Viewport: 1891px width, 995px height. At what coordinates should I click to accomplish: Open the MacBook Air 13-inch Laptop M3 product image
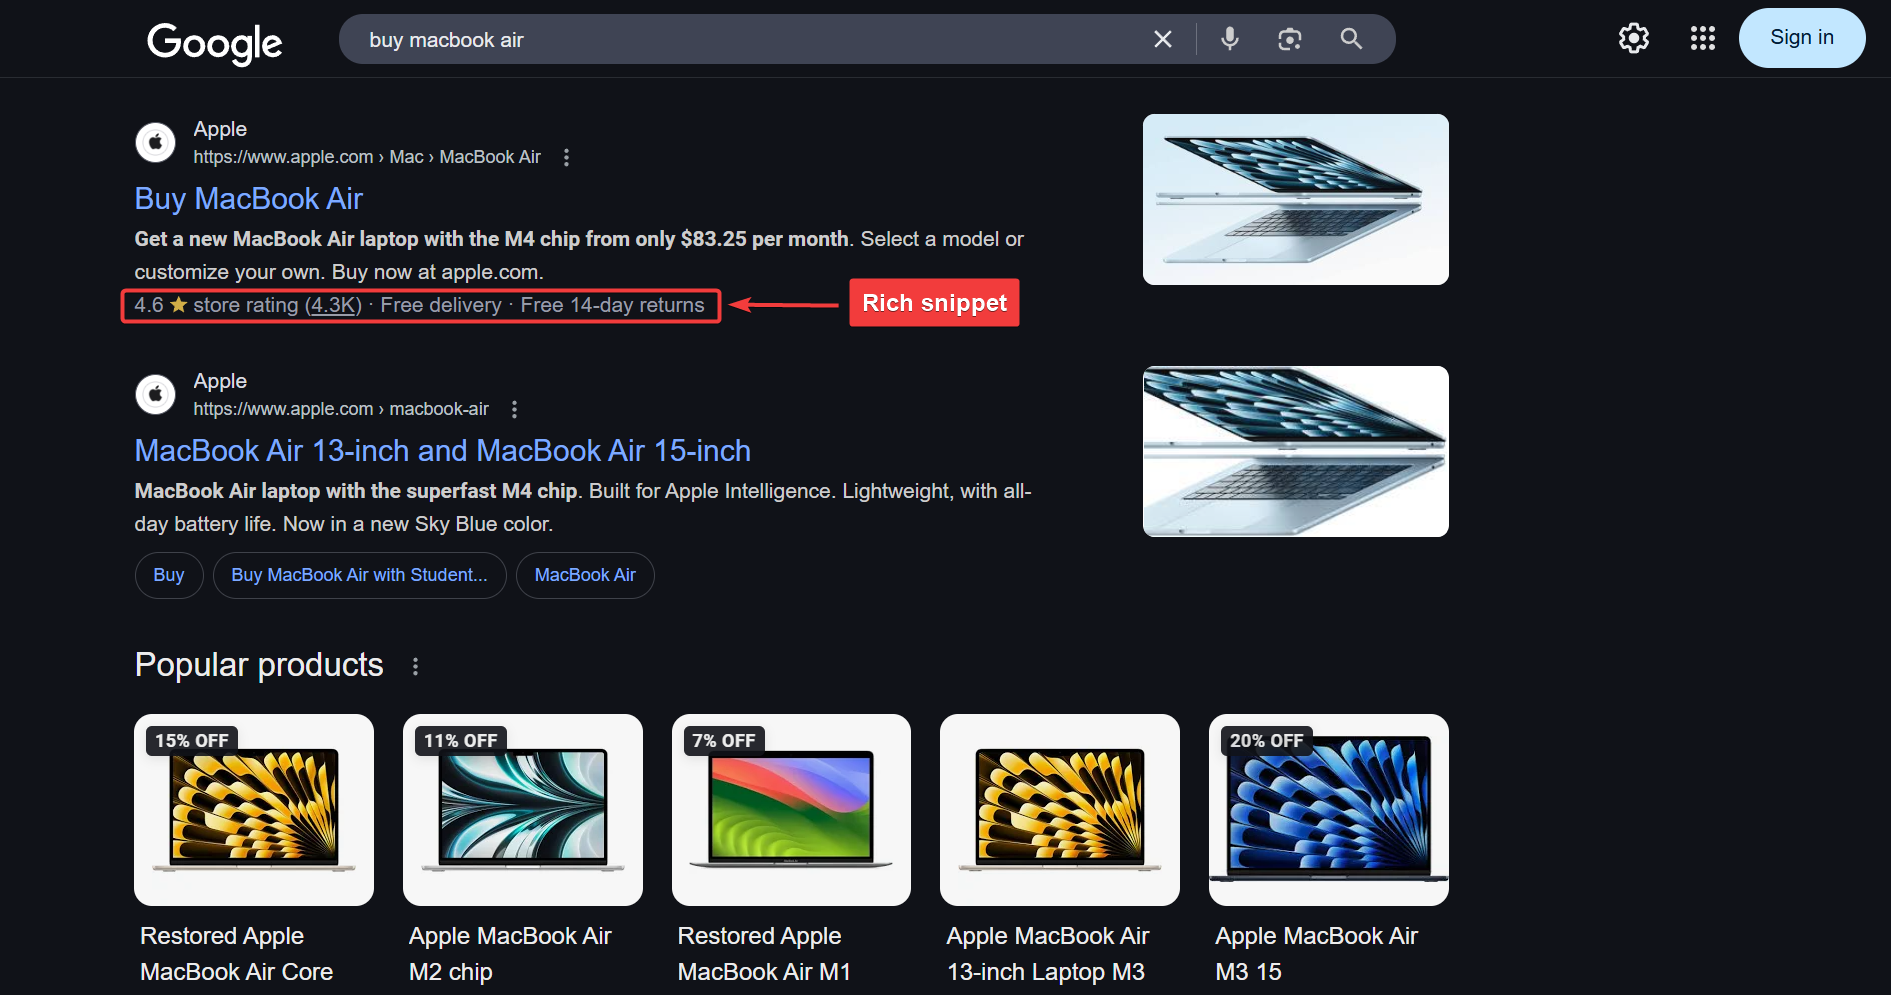pyautogui.click(x=1060, y=810)
